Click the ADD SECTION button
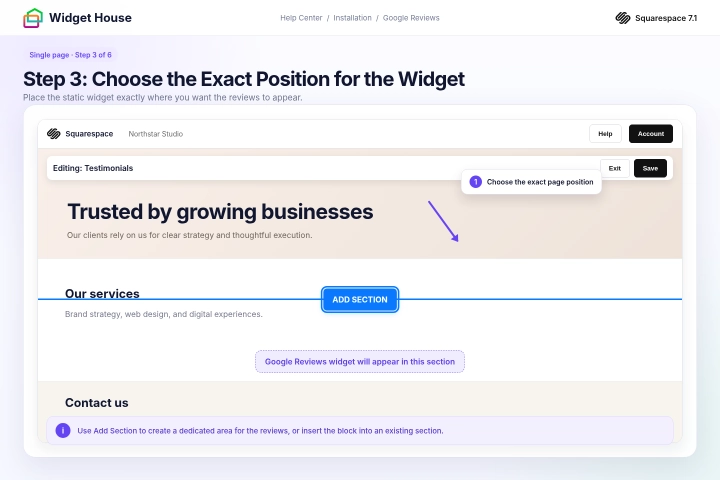 360,299
